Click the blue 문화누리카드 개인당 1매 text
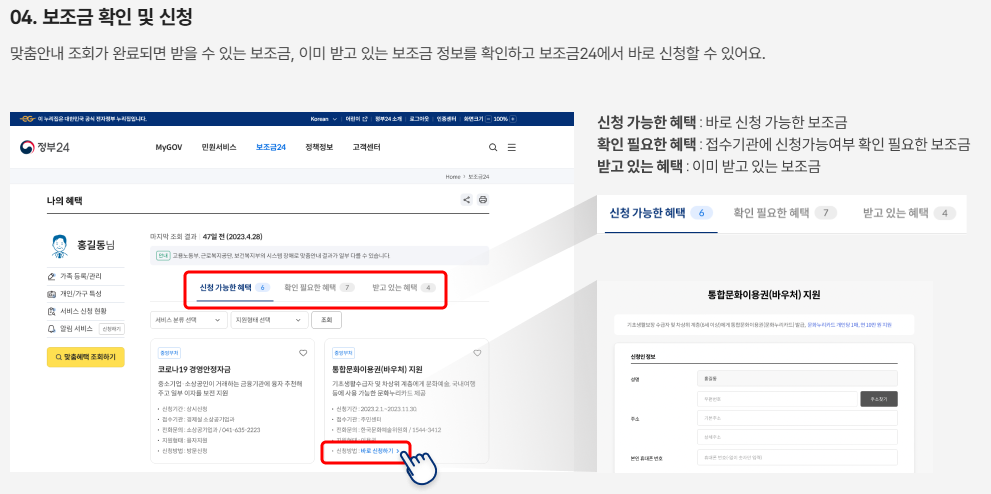The height and width of the screenshot is (494, 991). pos(849,325)
